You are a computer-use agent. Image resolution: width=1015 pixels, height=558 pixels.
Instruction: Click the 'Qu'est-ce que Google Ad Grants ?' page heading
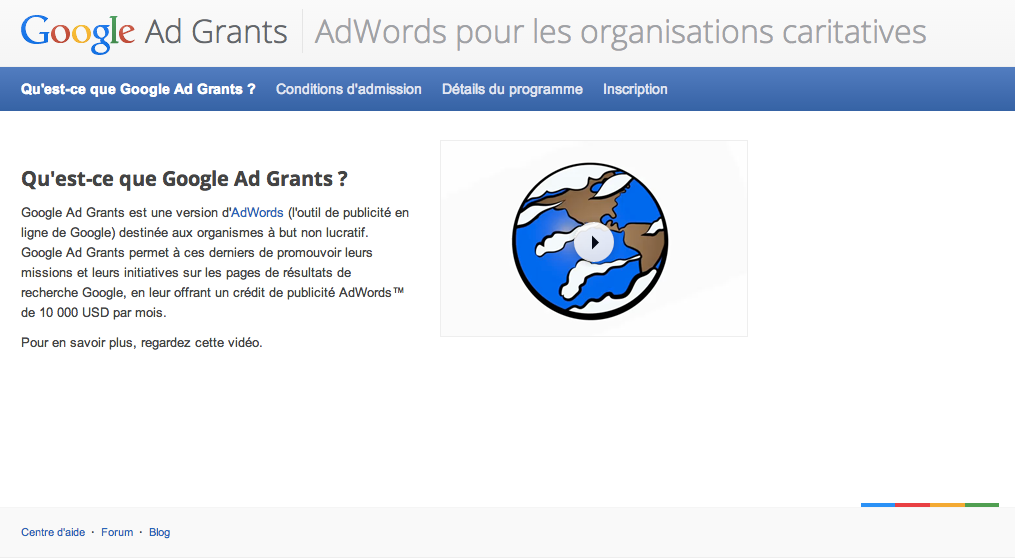pos(184,179)
